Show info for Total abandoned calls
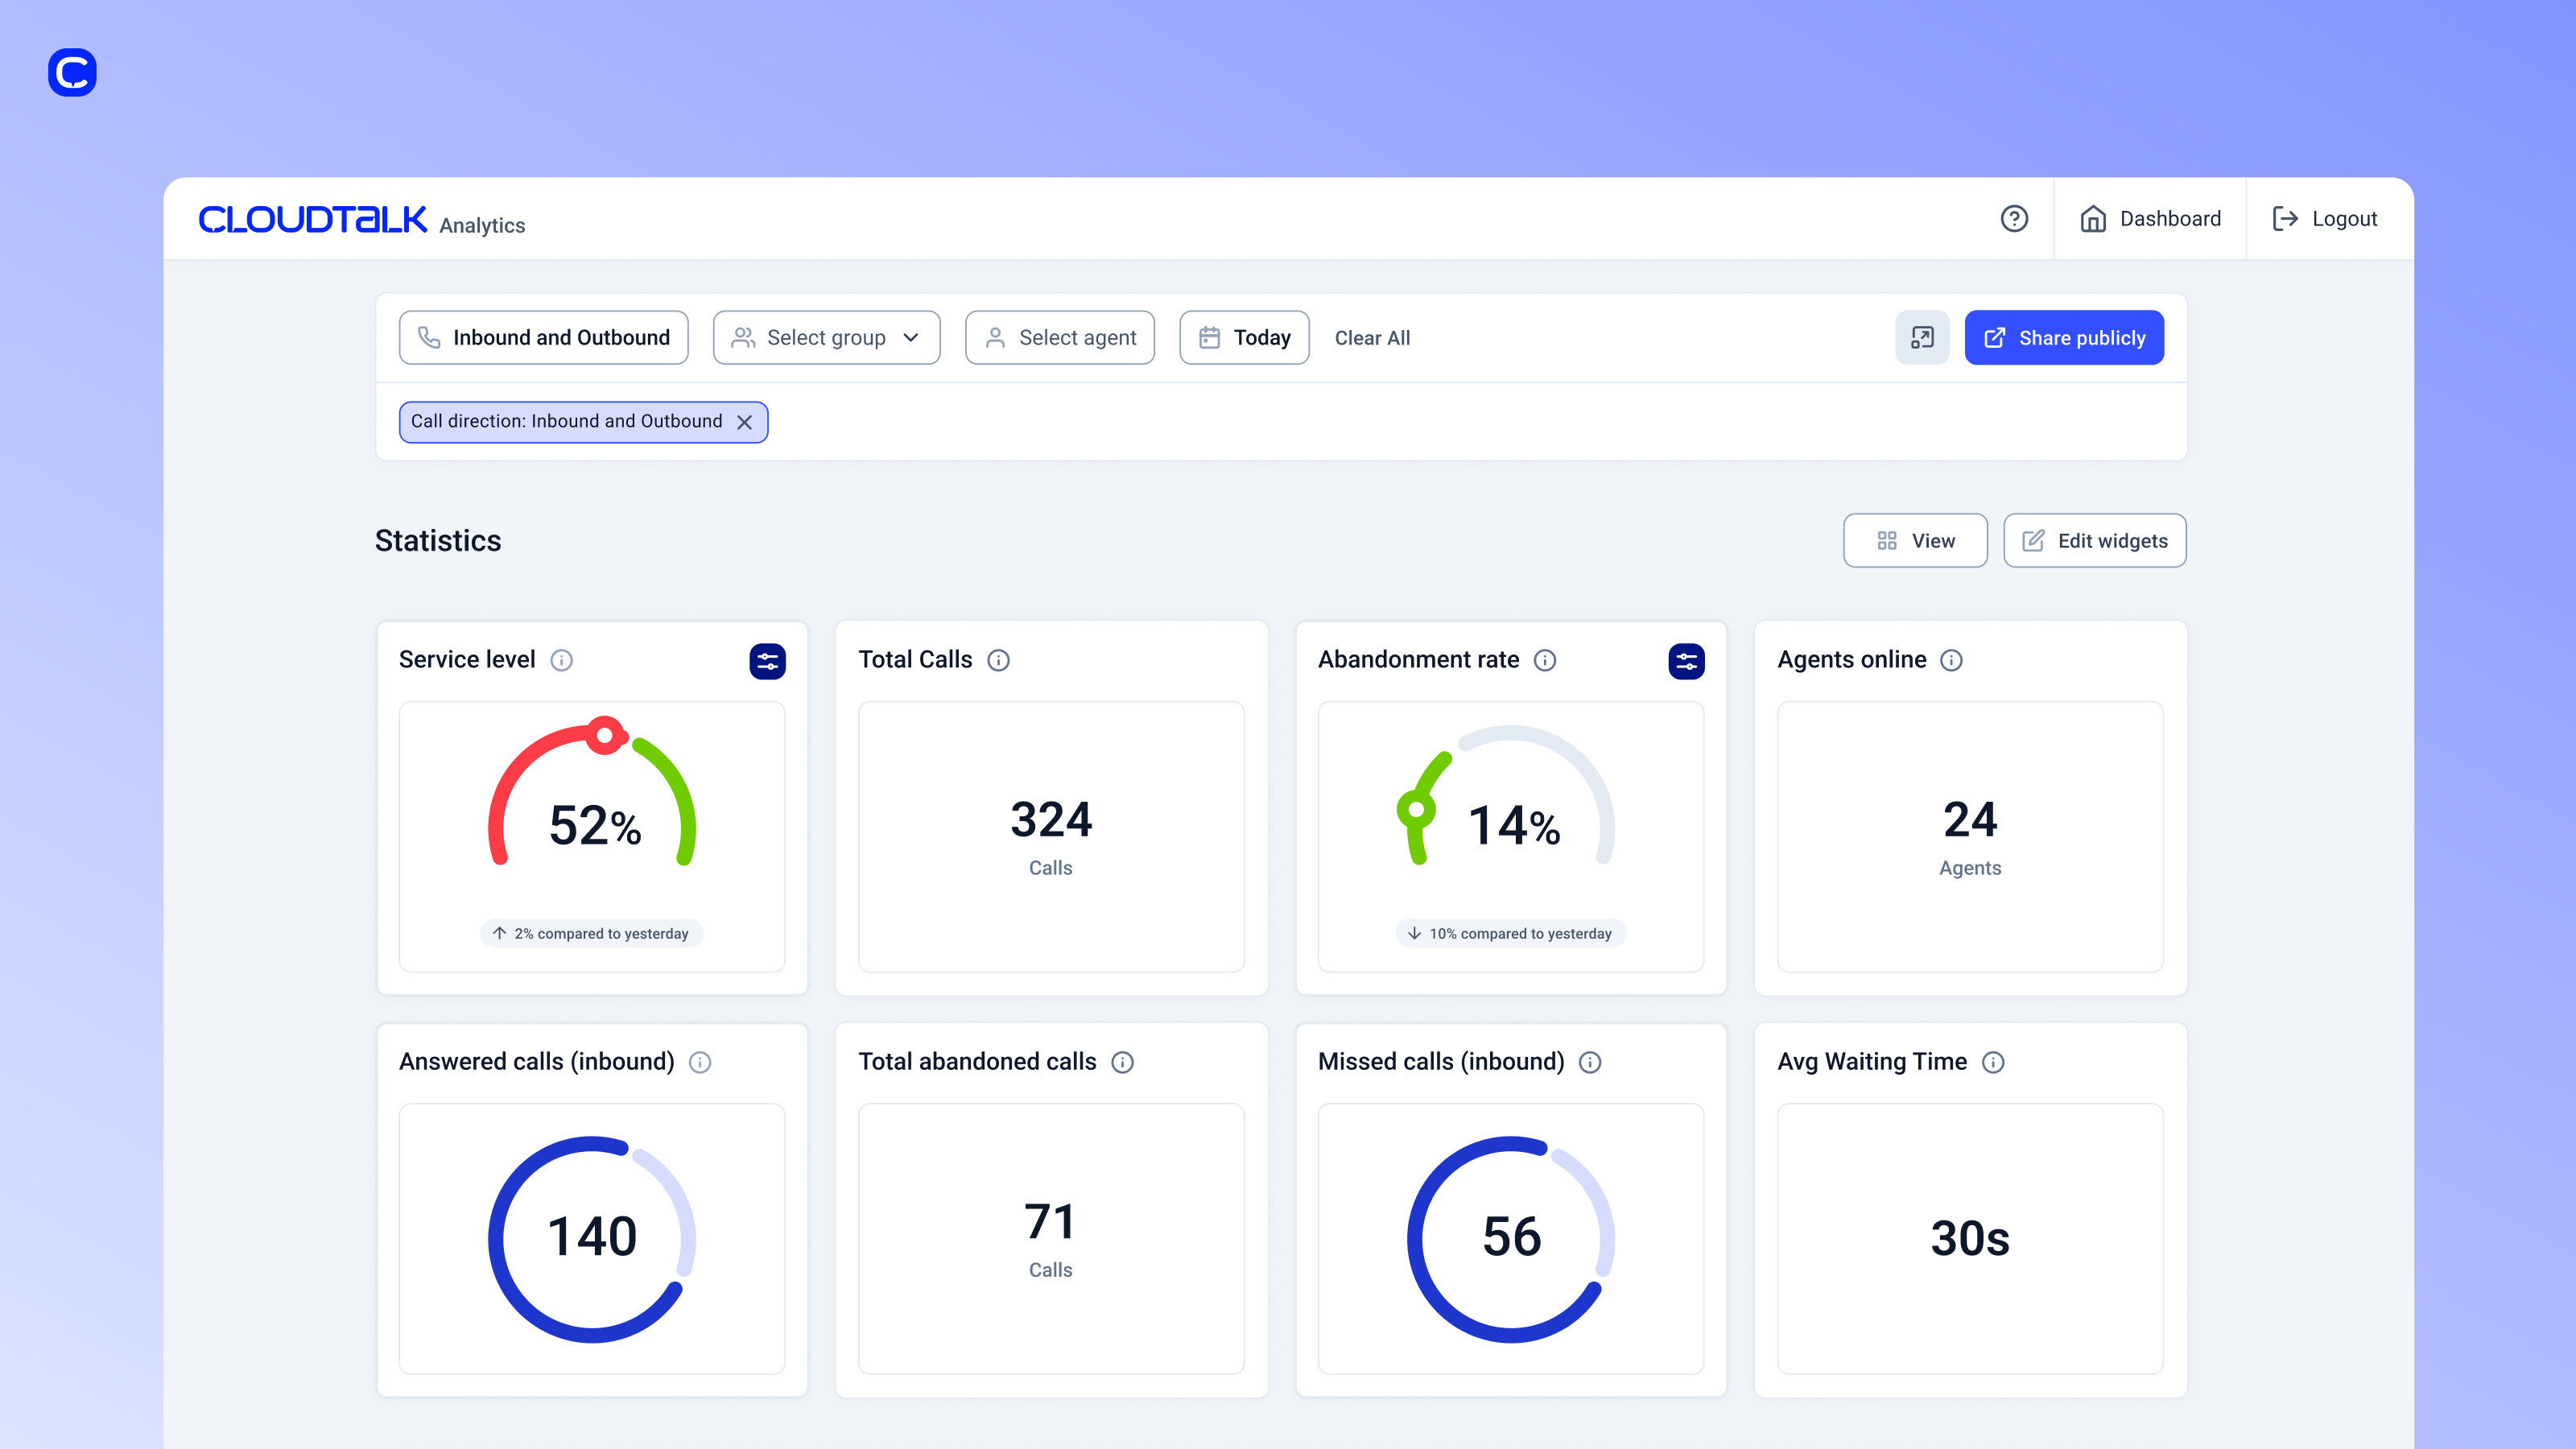 coord(1122,1062)
